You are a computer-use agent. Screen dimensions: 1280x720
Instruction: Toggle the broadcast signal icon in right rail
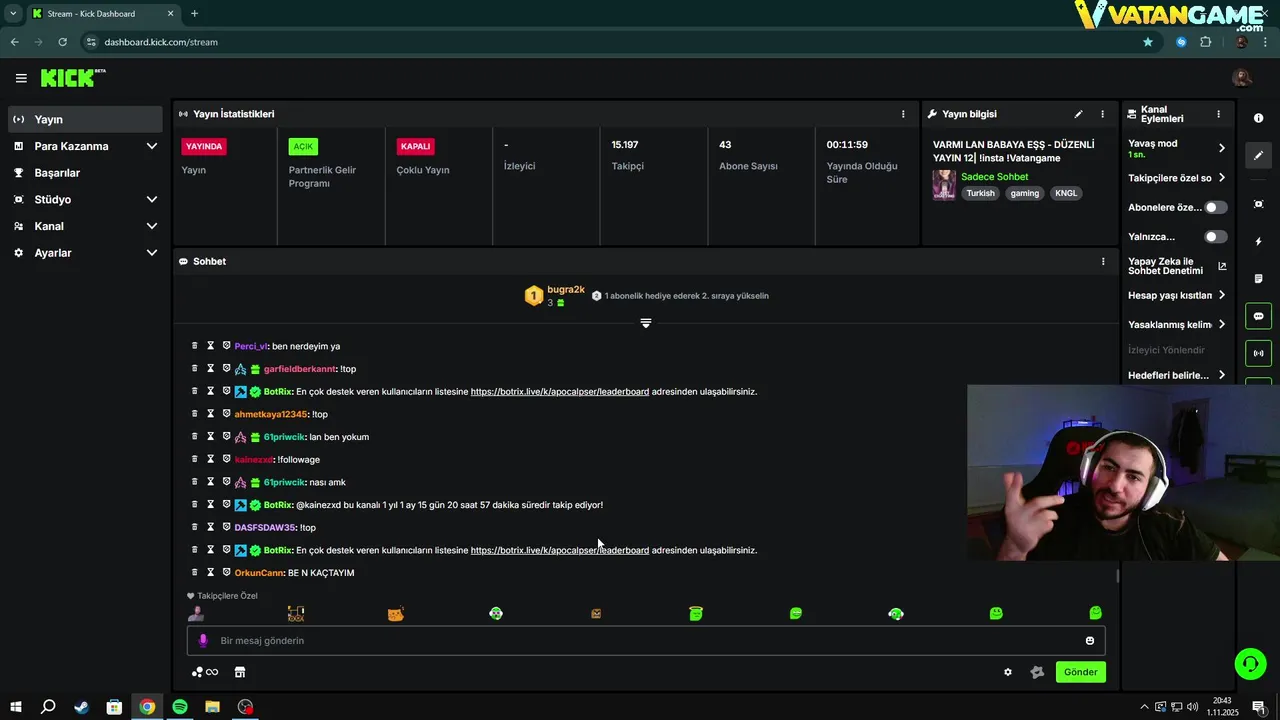coord(1258,353)
